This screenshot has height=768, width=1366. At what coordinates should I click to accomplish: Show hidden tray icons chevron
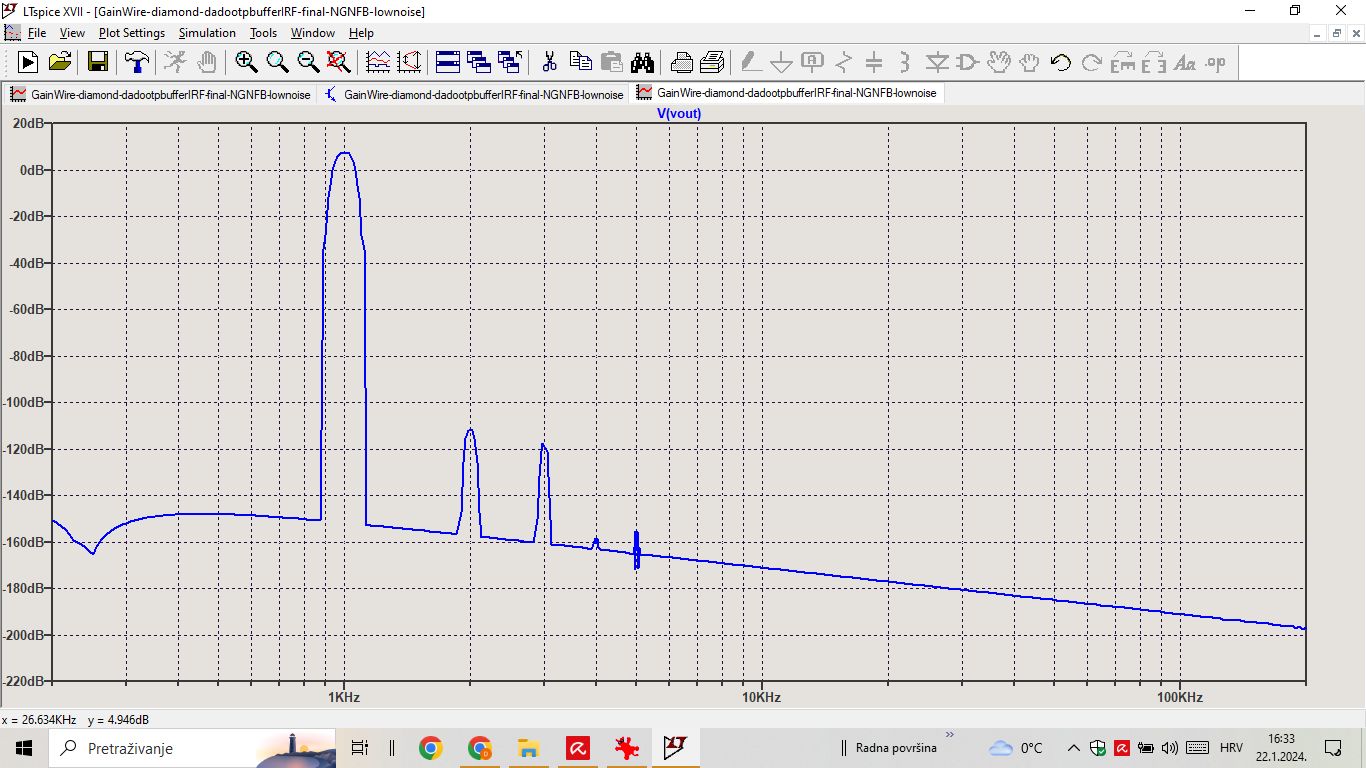point(1073,748)
